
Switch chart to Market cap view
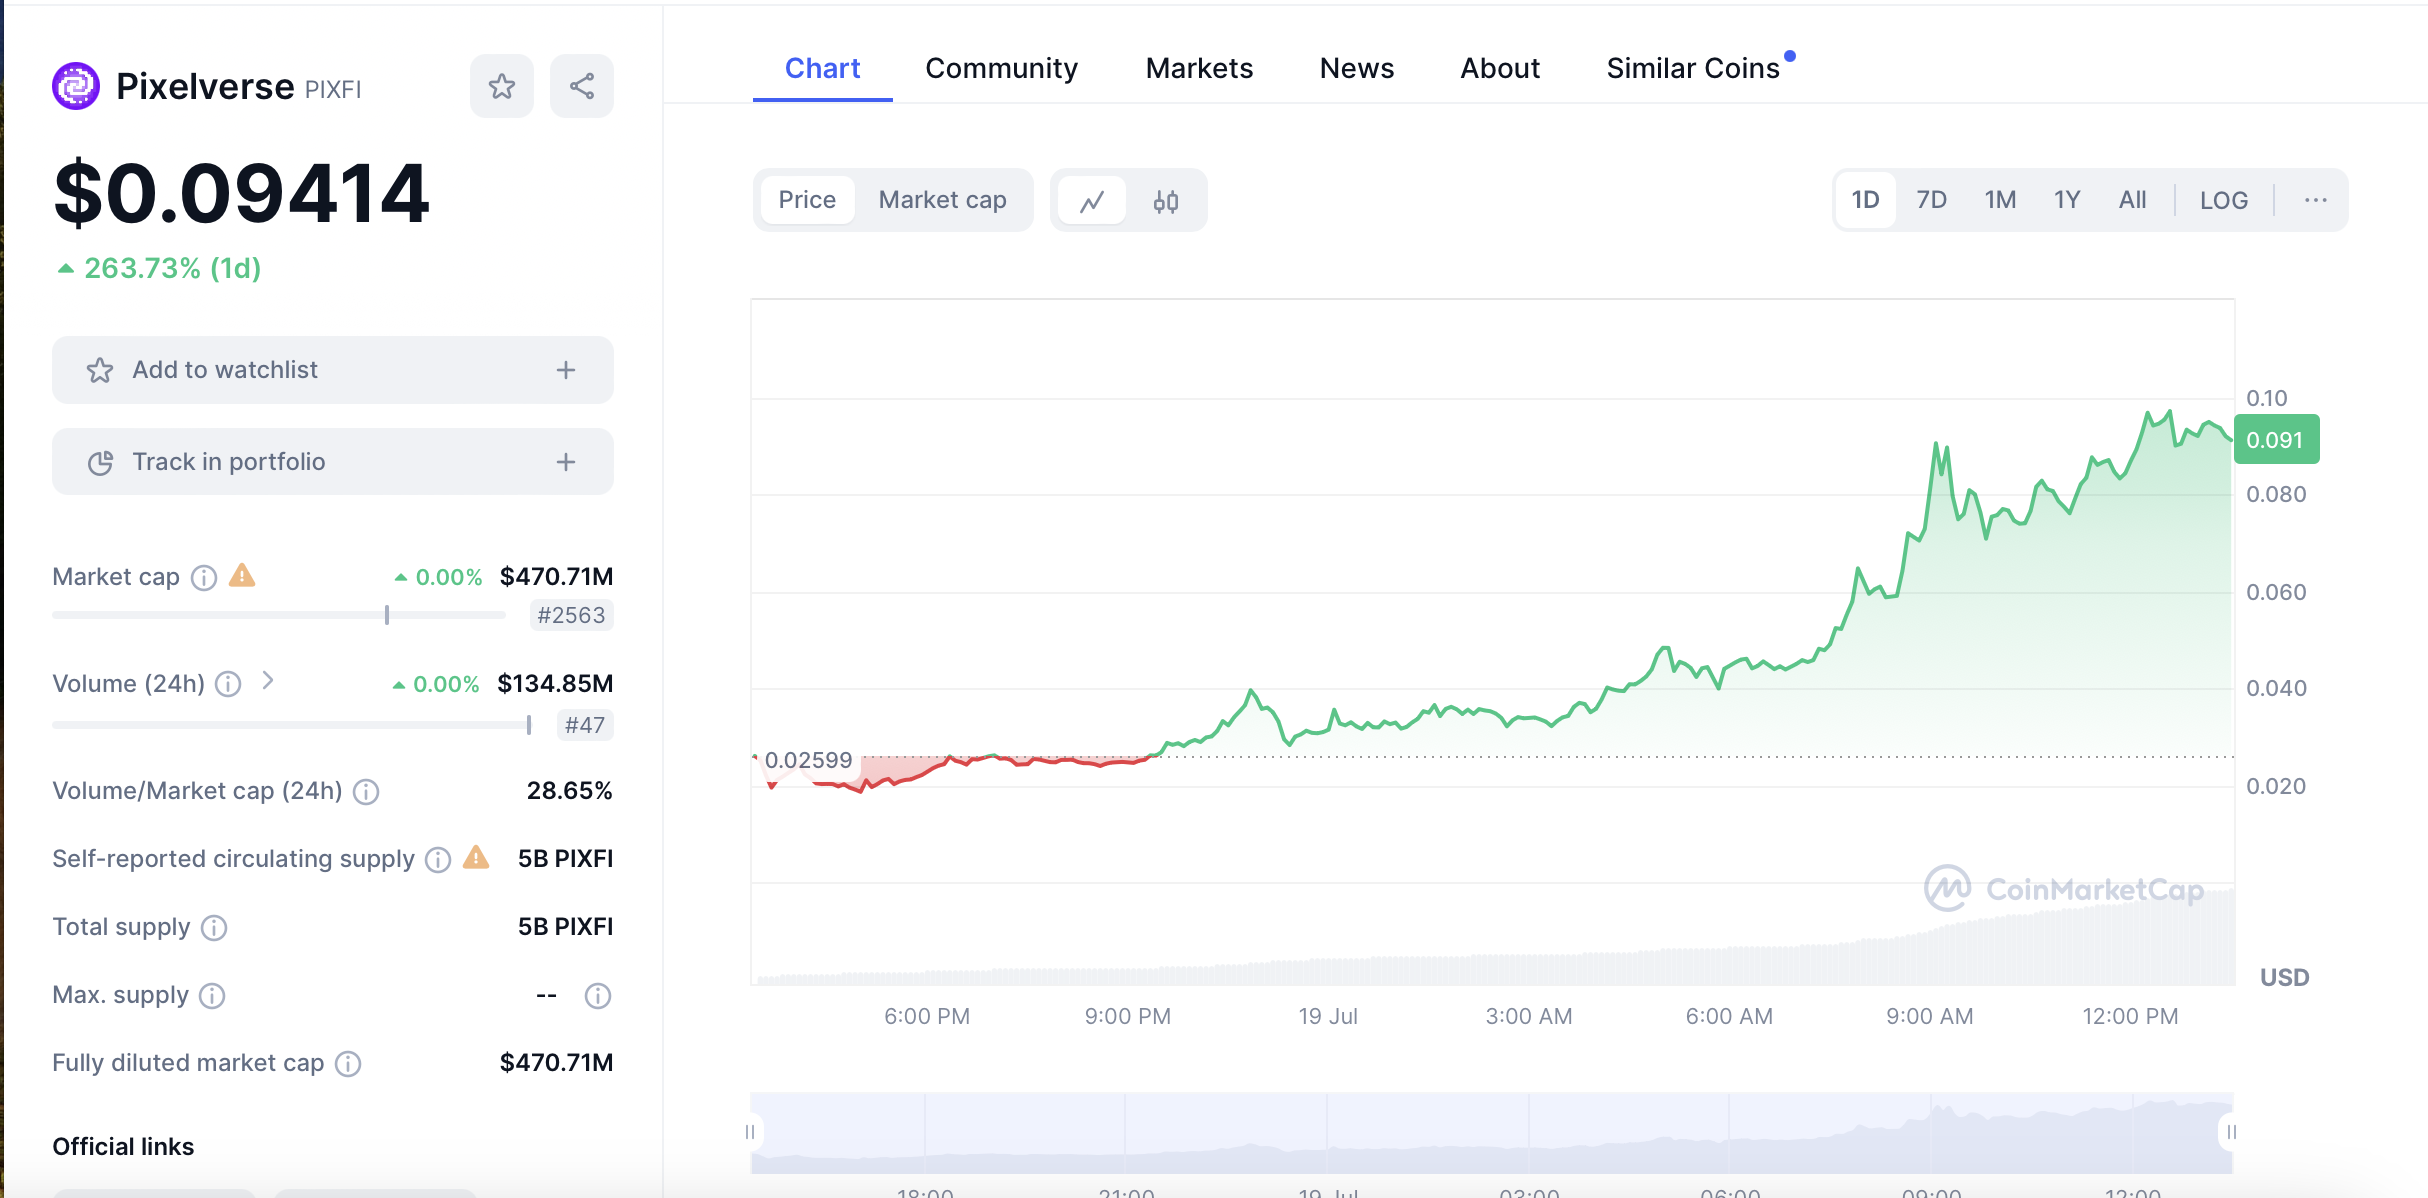click(942, 200)
